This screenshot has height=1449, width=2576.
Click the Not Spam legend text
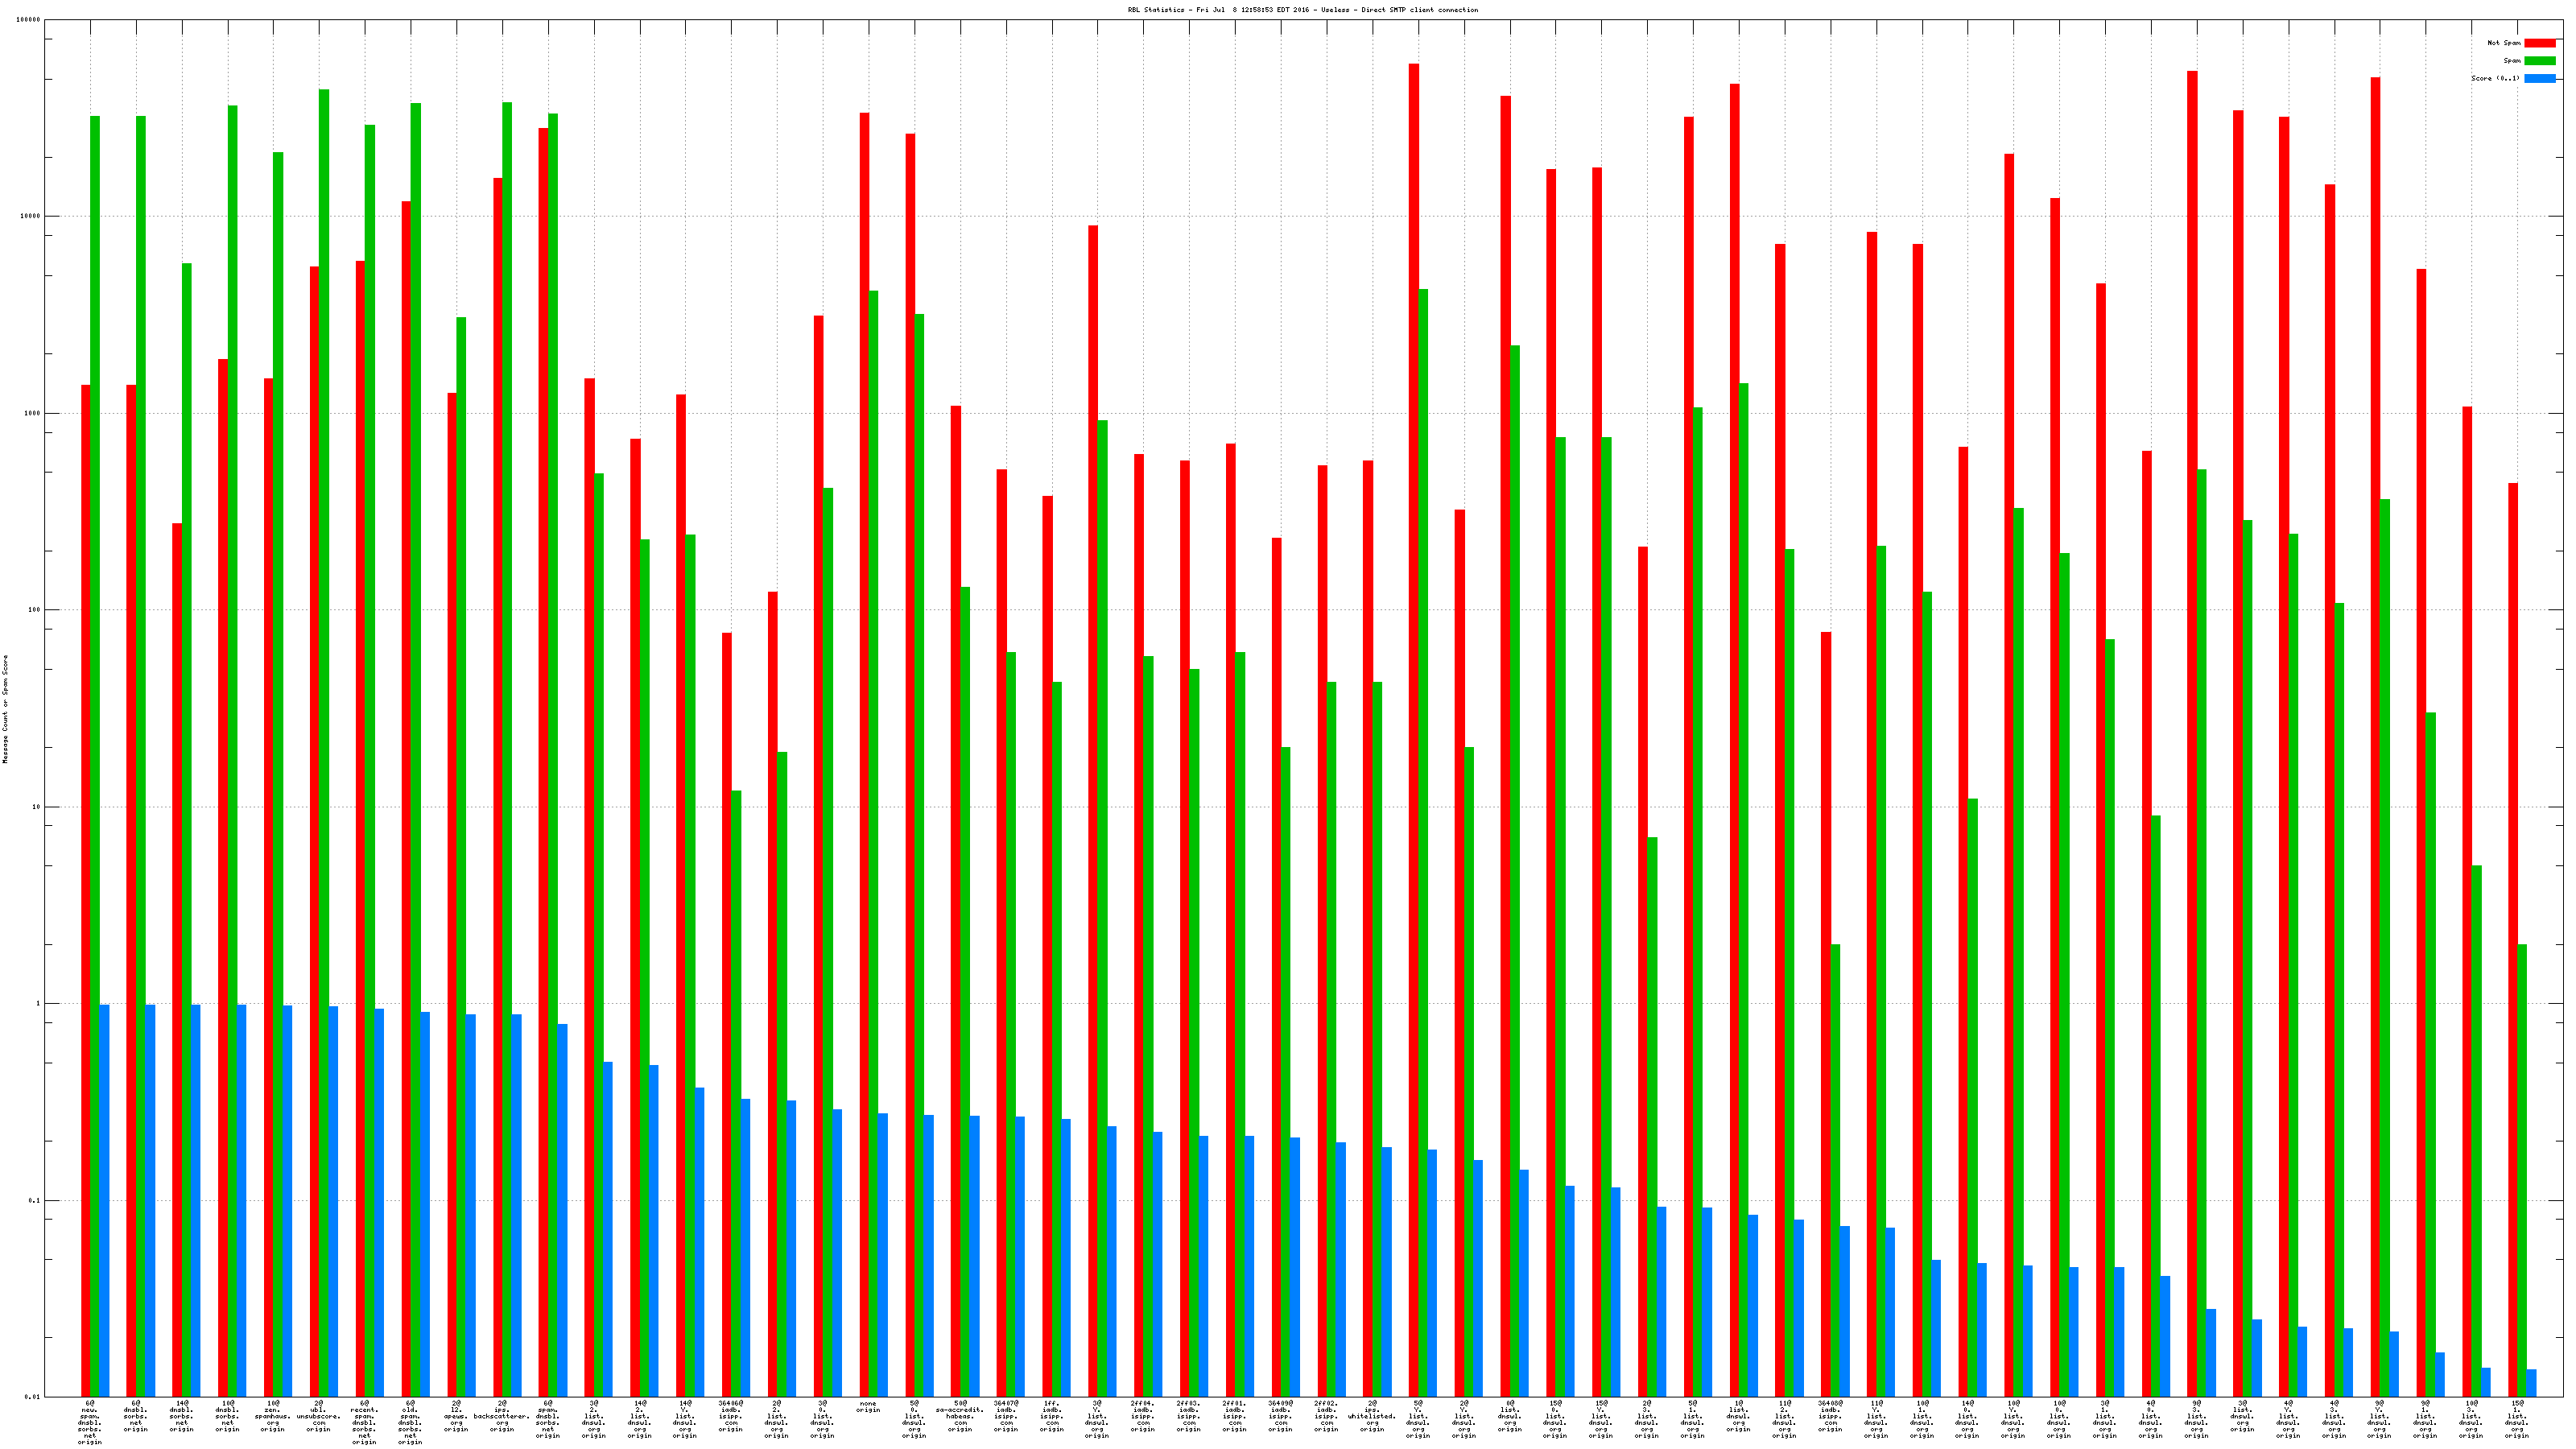pyautogui.click(x=2504, y=43)
